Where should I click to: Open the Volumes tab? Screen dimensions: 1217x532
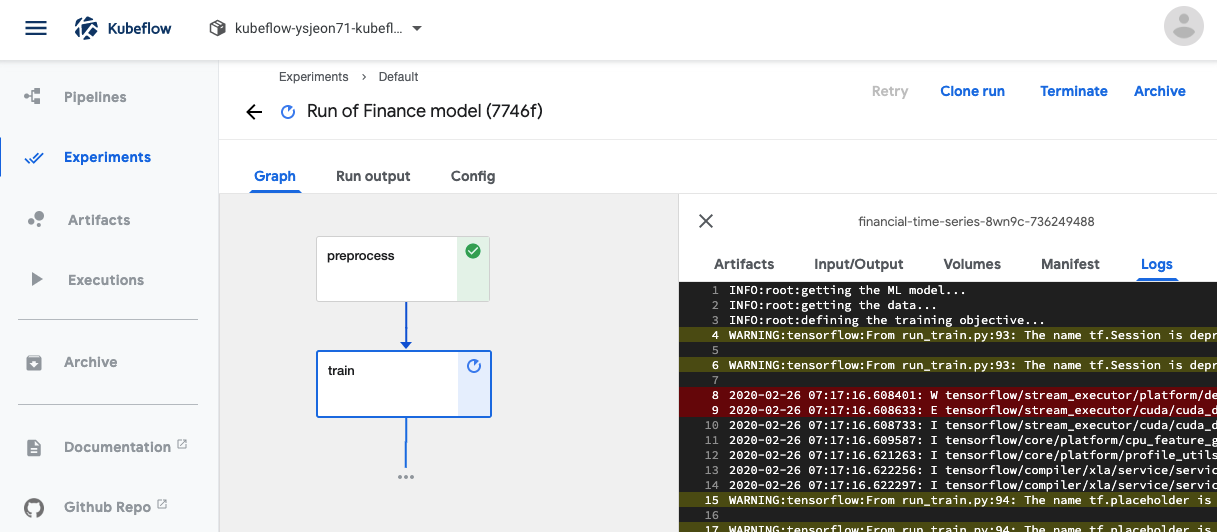[x=972, y=264]
